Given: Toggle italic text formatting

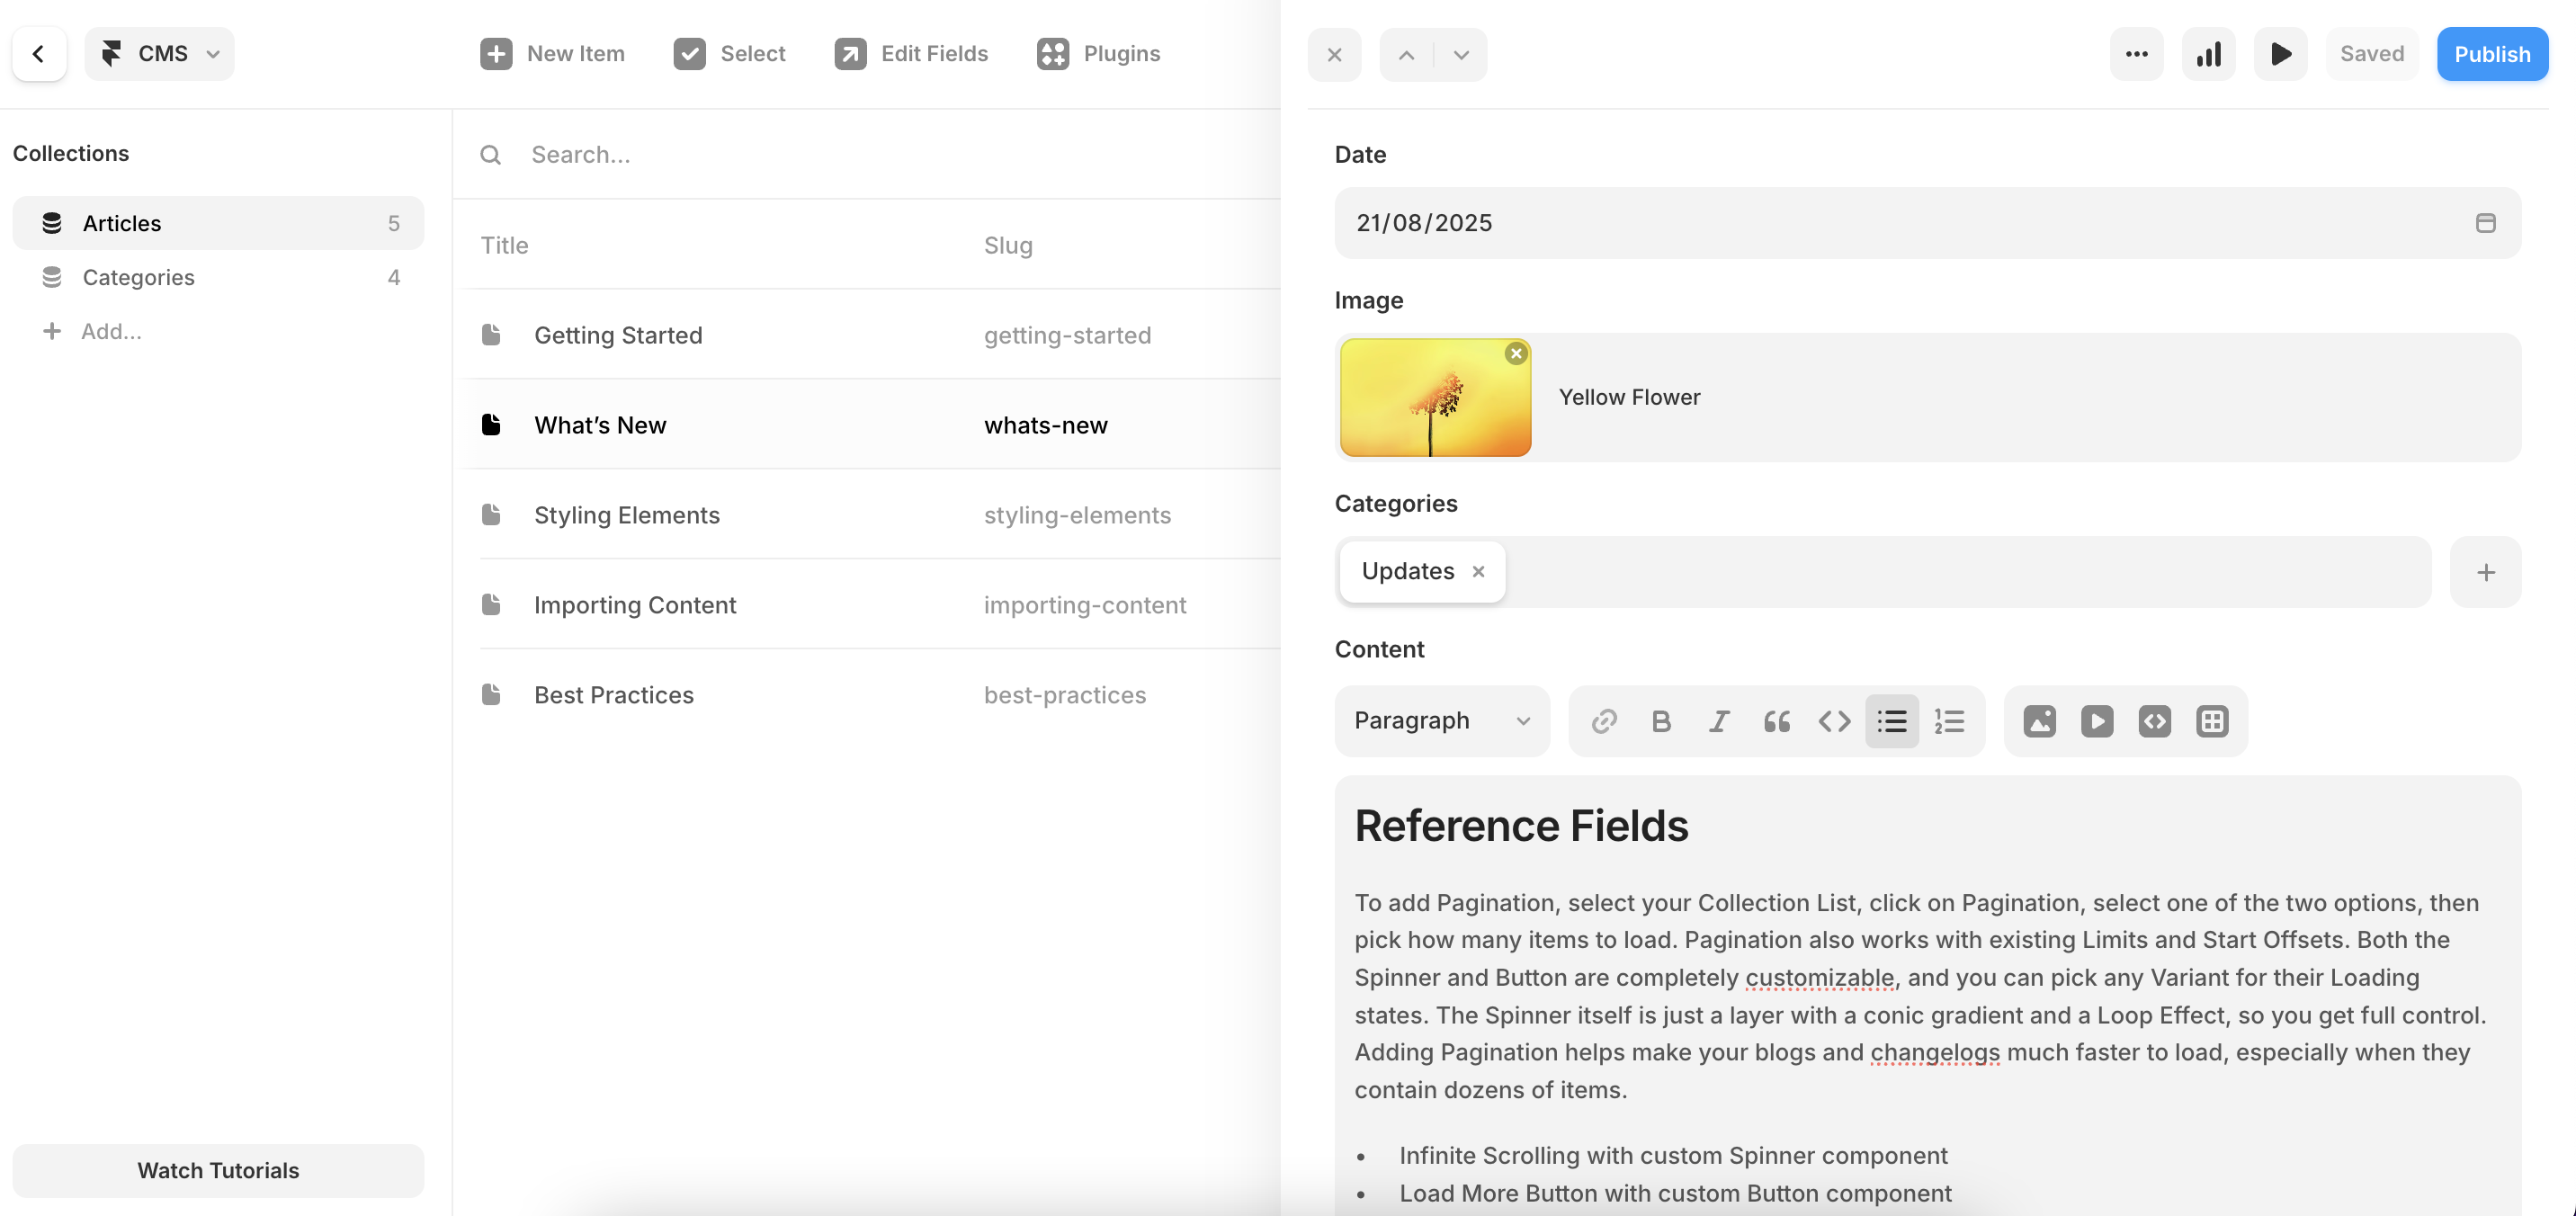Looking at the screenshot, I should click(x=1719, y=721).
